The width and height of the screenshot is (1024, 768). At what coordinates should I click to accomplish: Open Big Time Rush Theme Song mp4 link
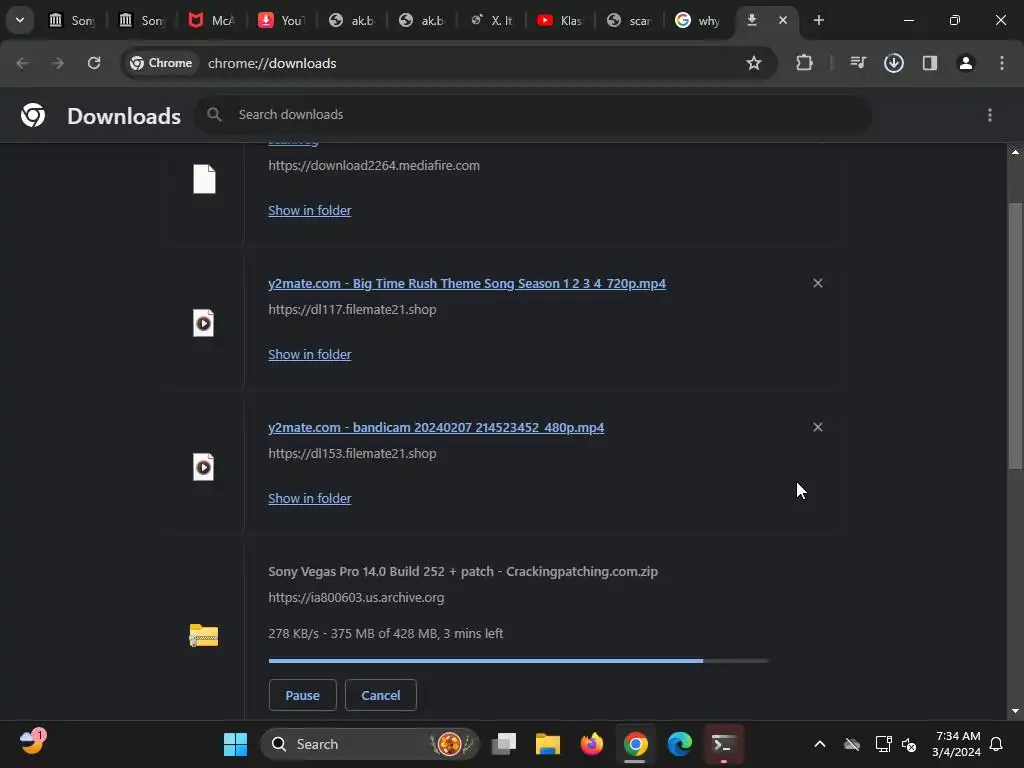[467, 283]
